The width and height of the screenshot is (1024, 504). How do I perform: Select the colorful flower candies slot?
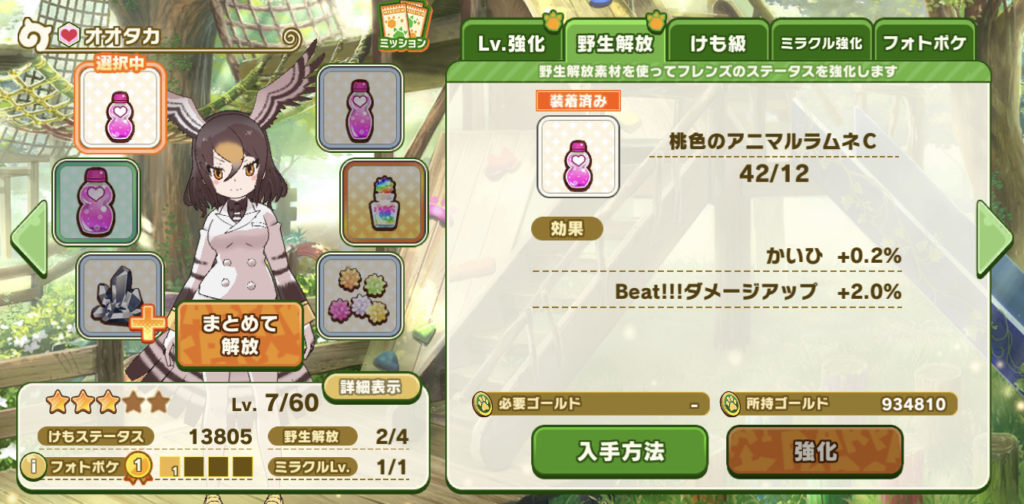tap(360, 296)
